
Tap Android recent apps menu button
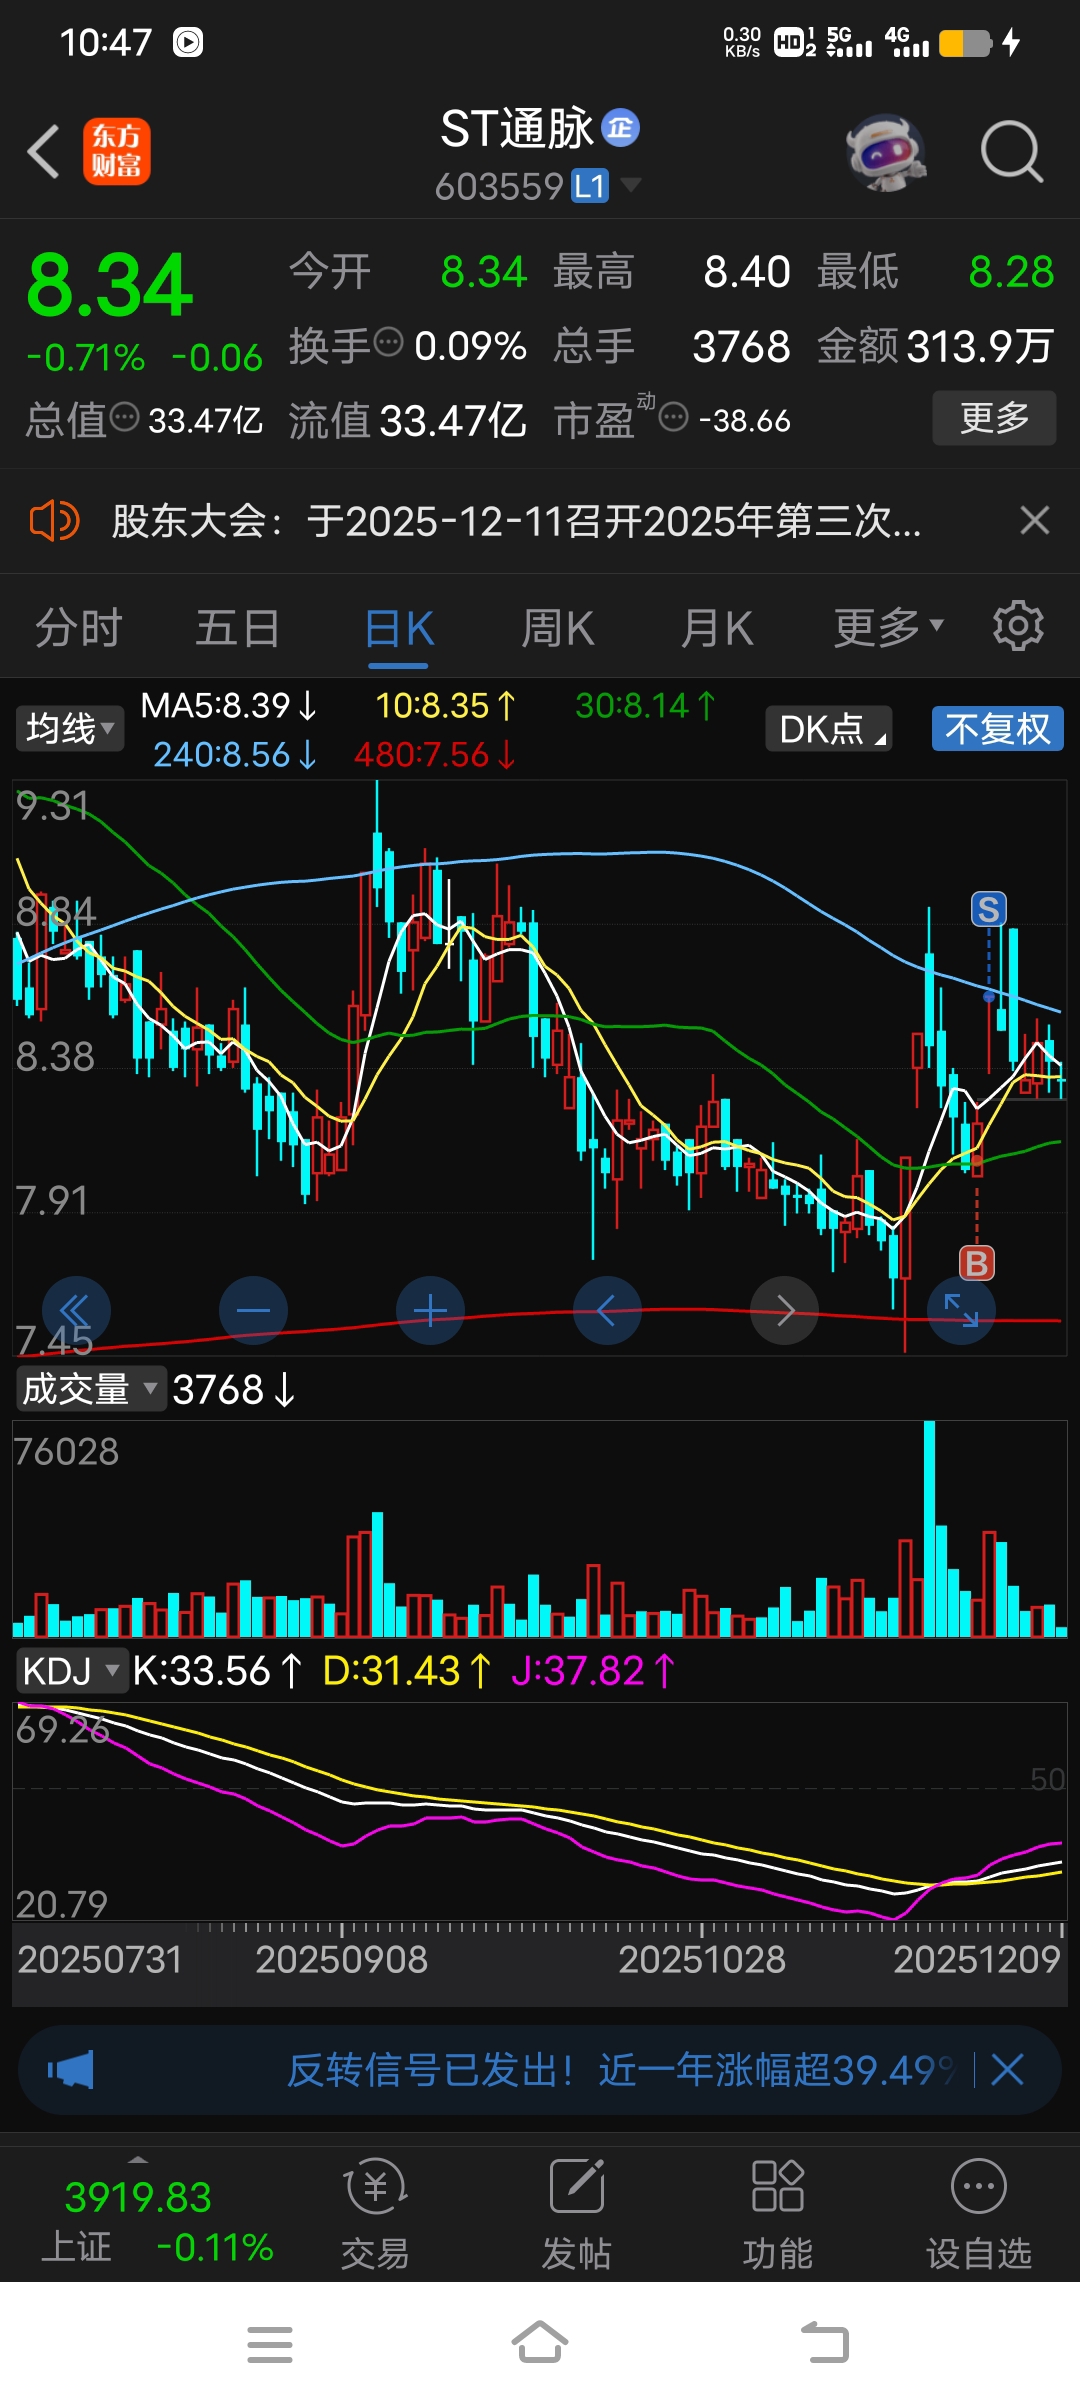tap(270, 2344)
